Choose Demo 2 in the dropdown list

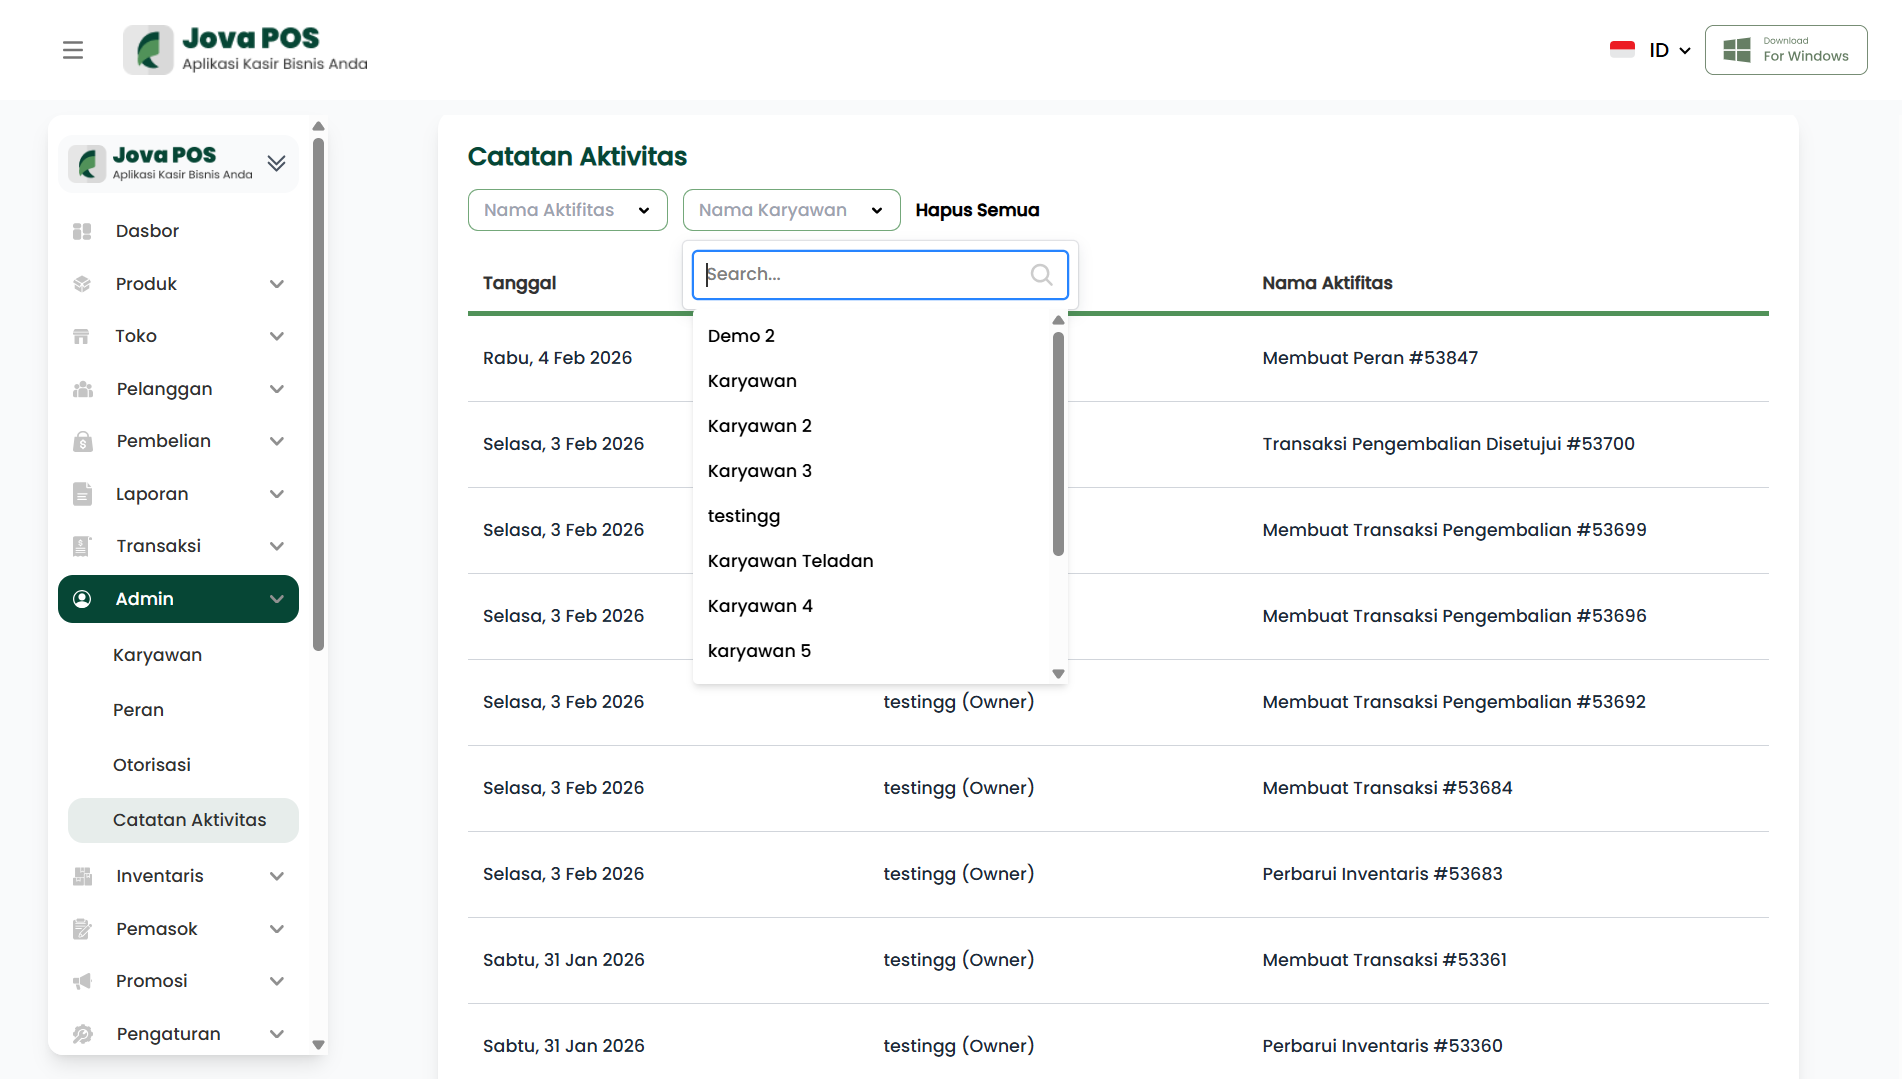click(741, 336)
